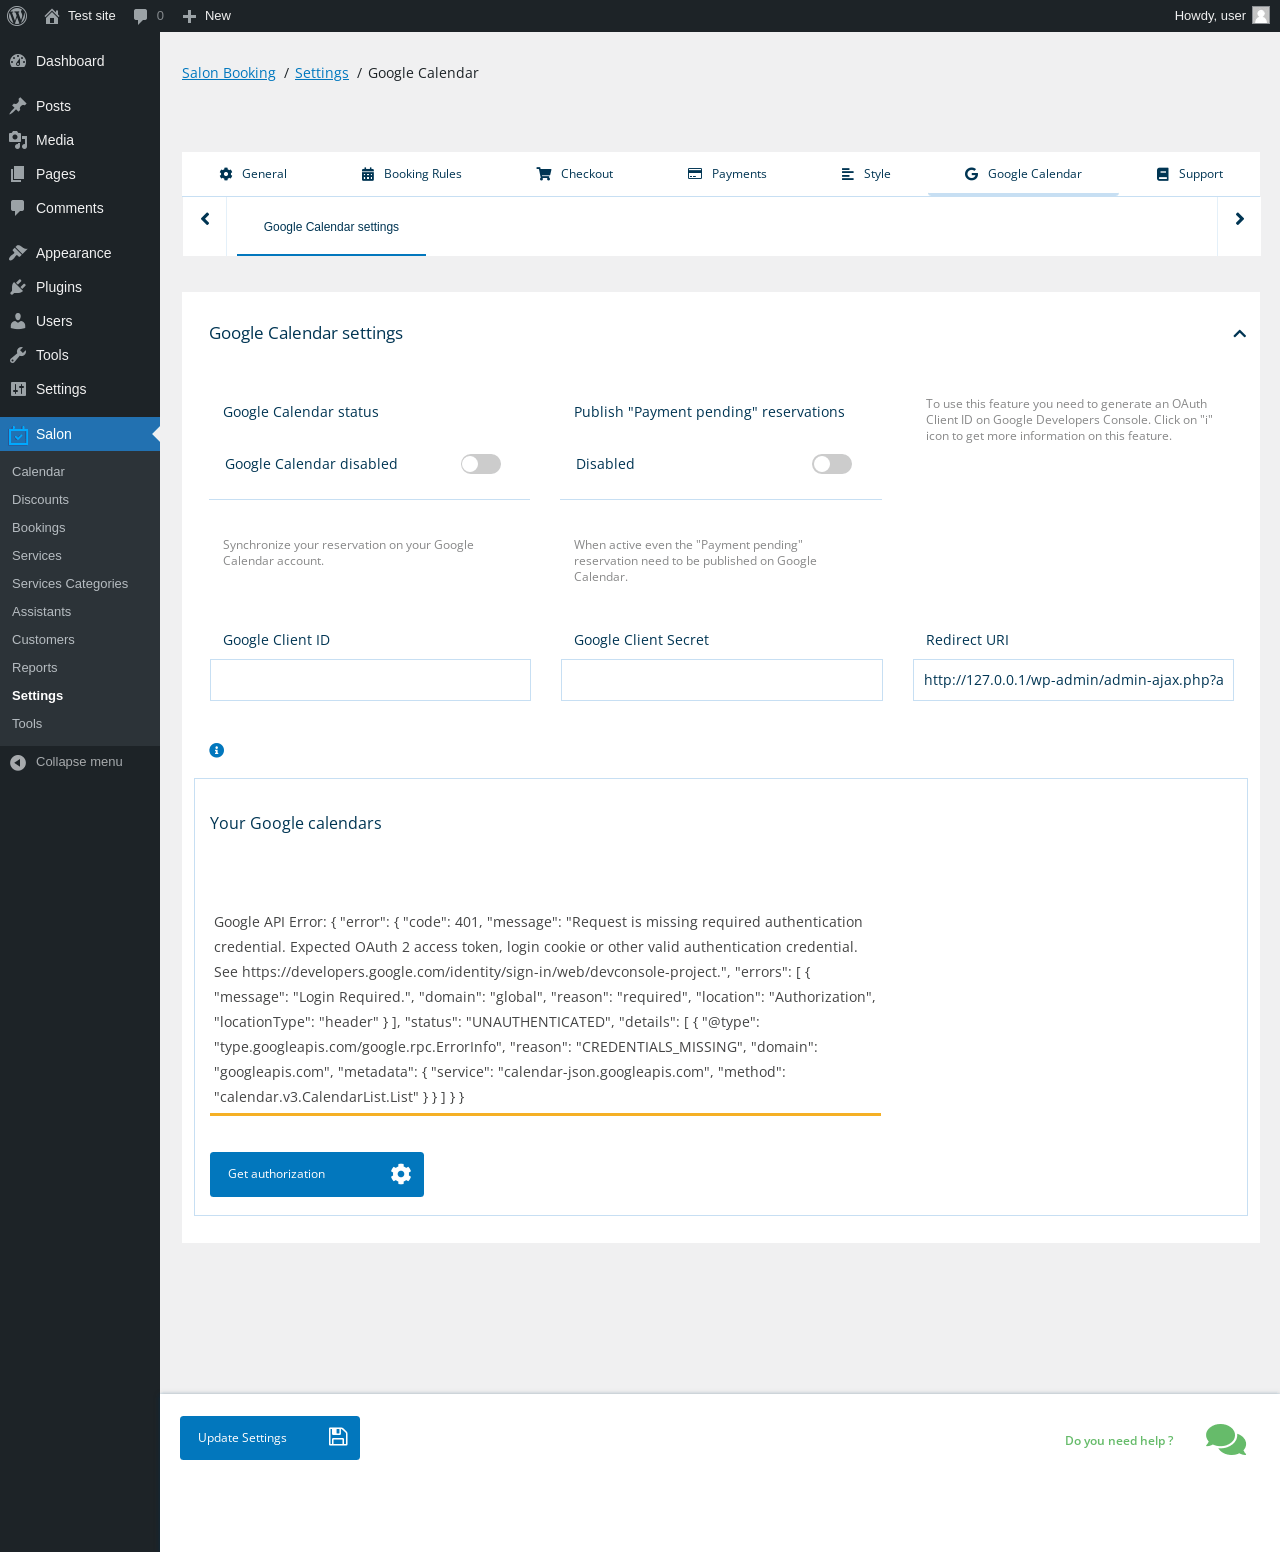Screen dimensions: 1280x1552
Task: Click the Salon calendar icon
Action: click(x=18, y=434)
